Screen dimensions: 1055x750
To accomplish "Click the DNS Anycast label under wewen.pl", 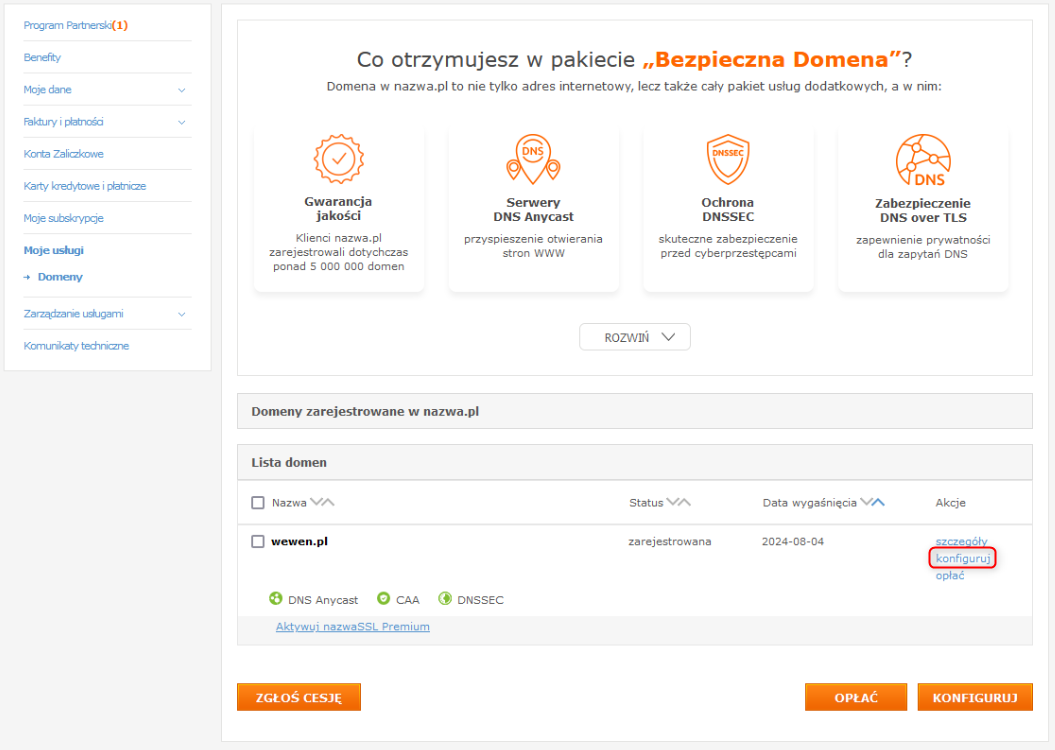I will (x=323, y=600).
